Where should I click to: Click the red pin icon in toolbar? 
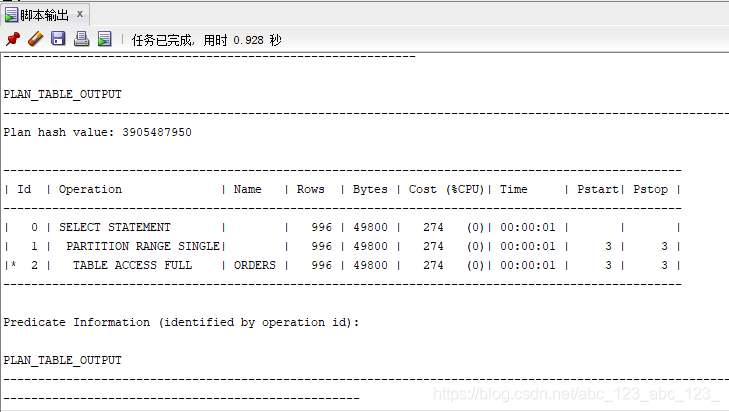click(13, 39)
